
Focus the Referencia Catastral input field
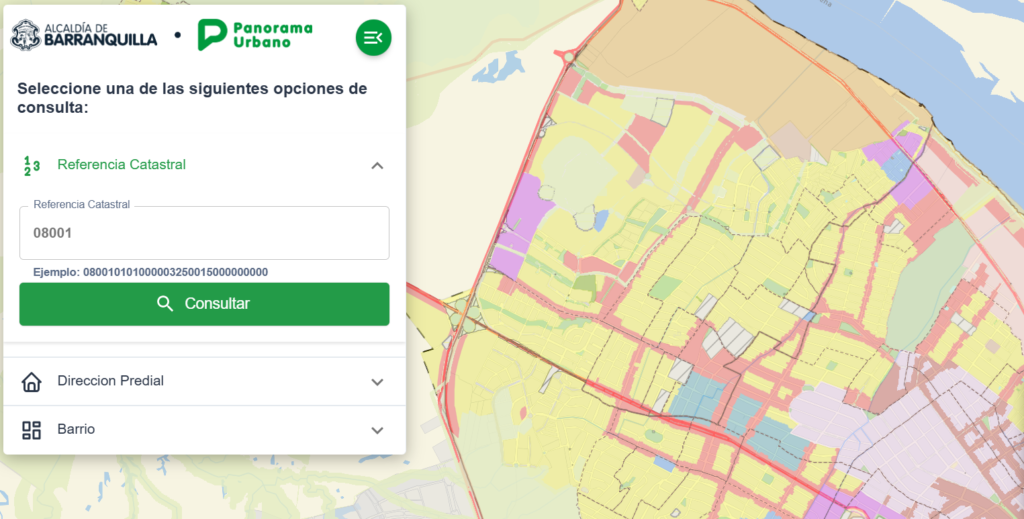pyautogui.click(x=204, y=233)
